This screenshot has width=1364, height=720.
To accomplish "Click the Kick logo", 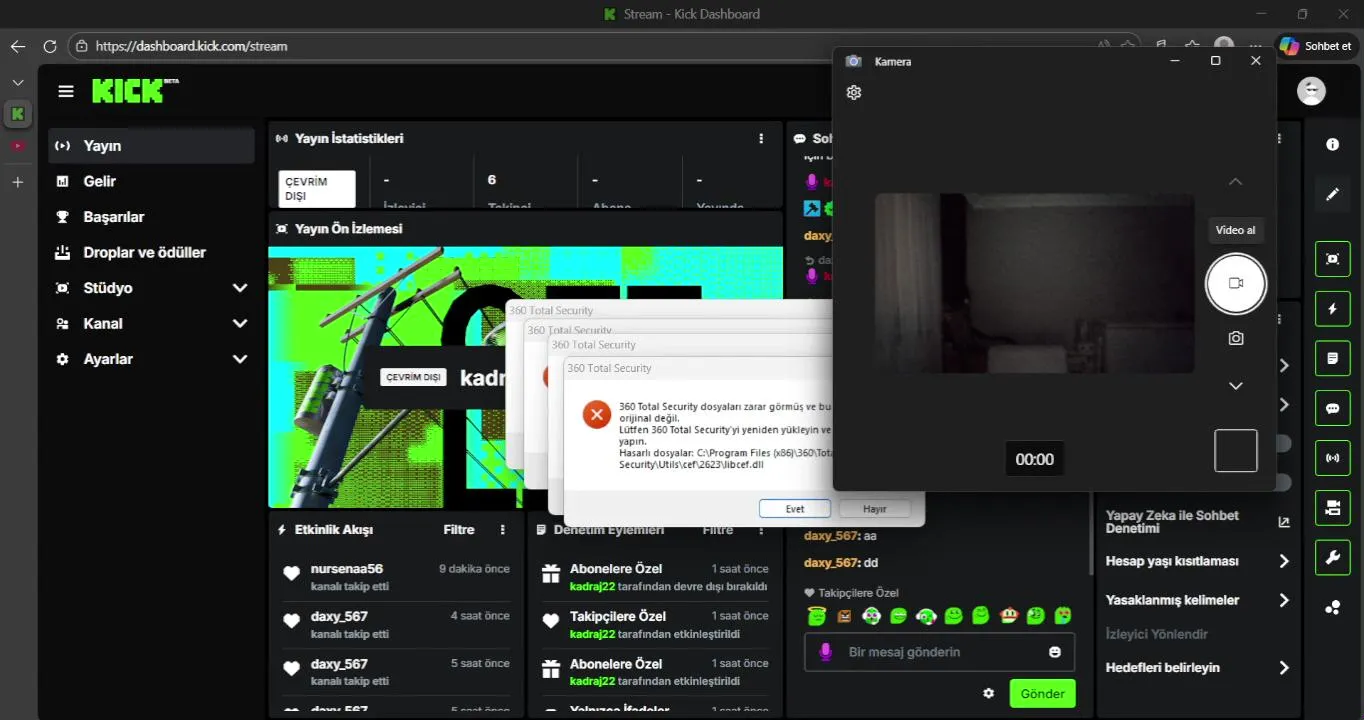I will [x=134, y=91].
